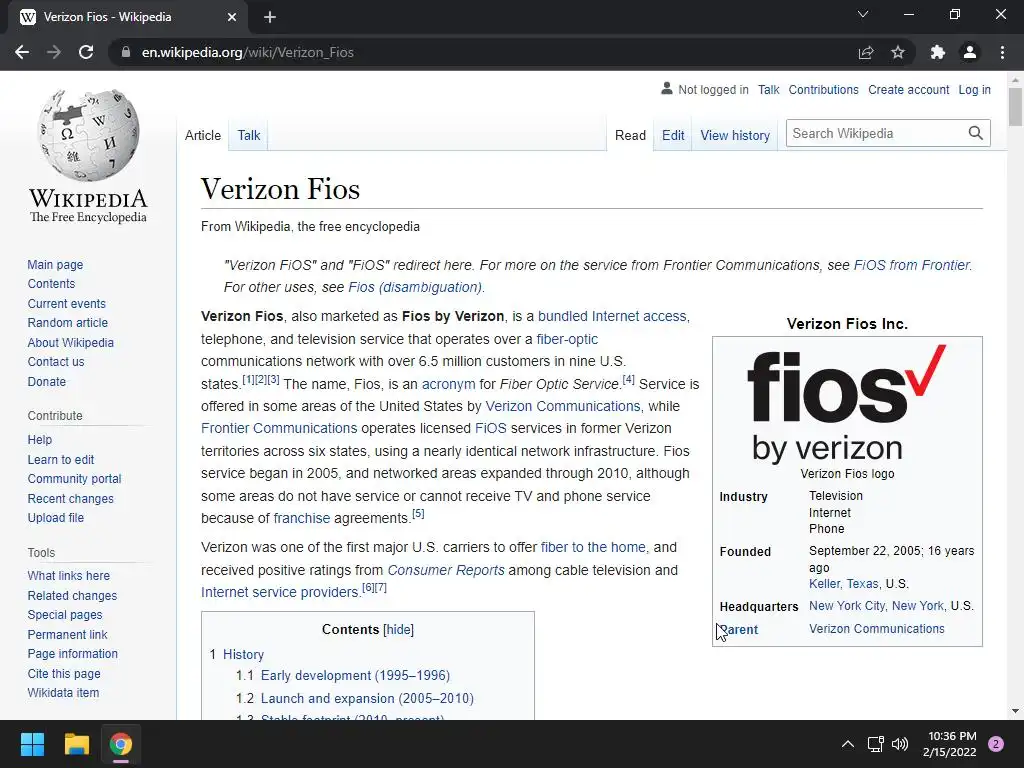
Task: Open the Extensions puzzle icon
Action: click(x=938, y=52)
